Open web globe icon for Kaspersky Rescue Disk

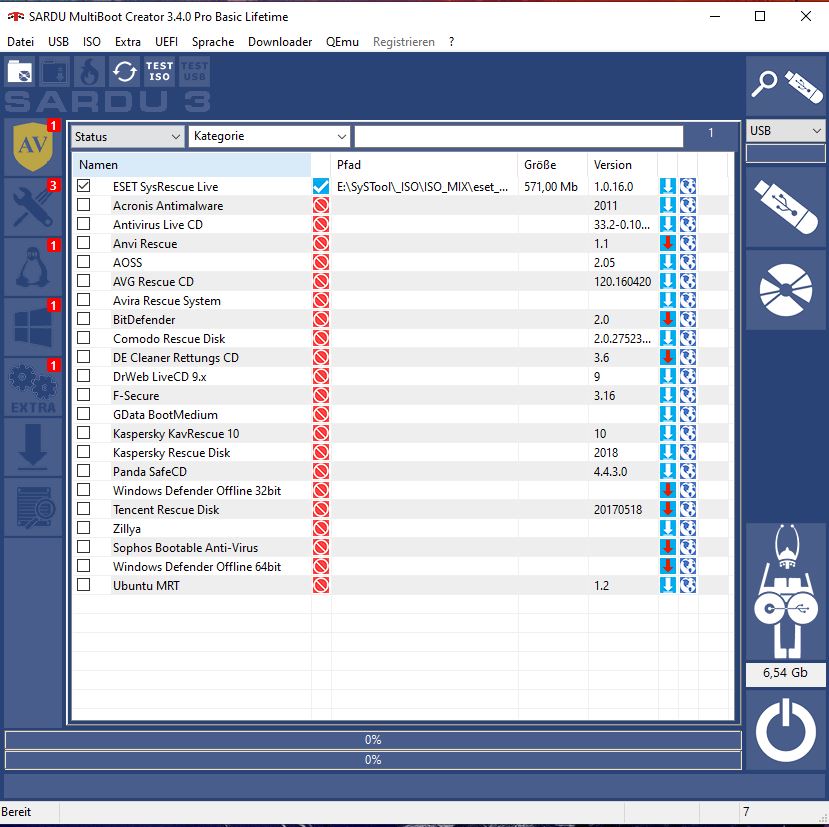click(x=688, y=452)
